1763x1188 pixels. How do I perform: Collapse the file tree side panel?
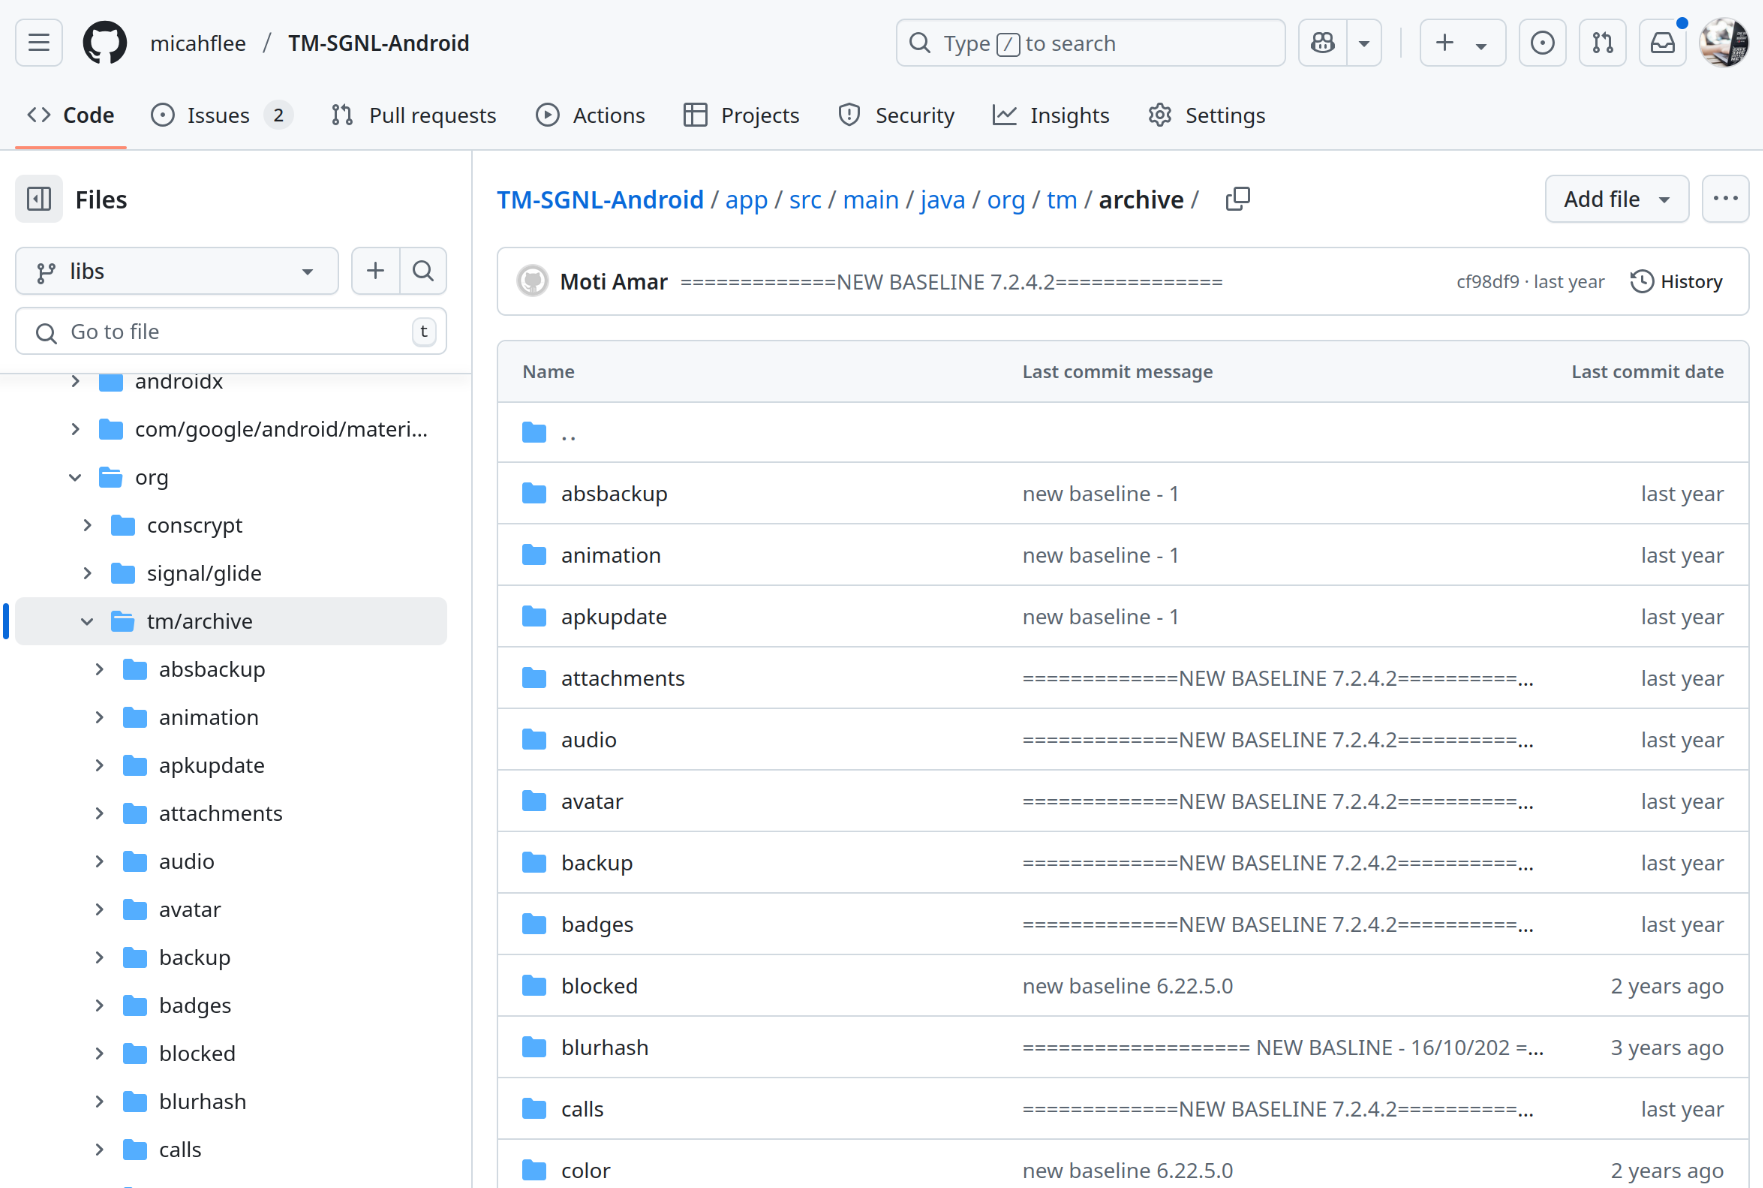(x=39, y=199)
